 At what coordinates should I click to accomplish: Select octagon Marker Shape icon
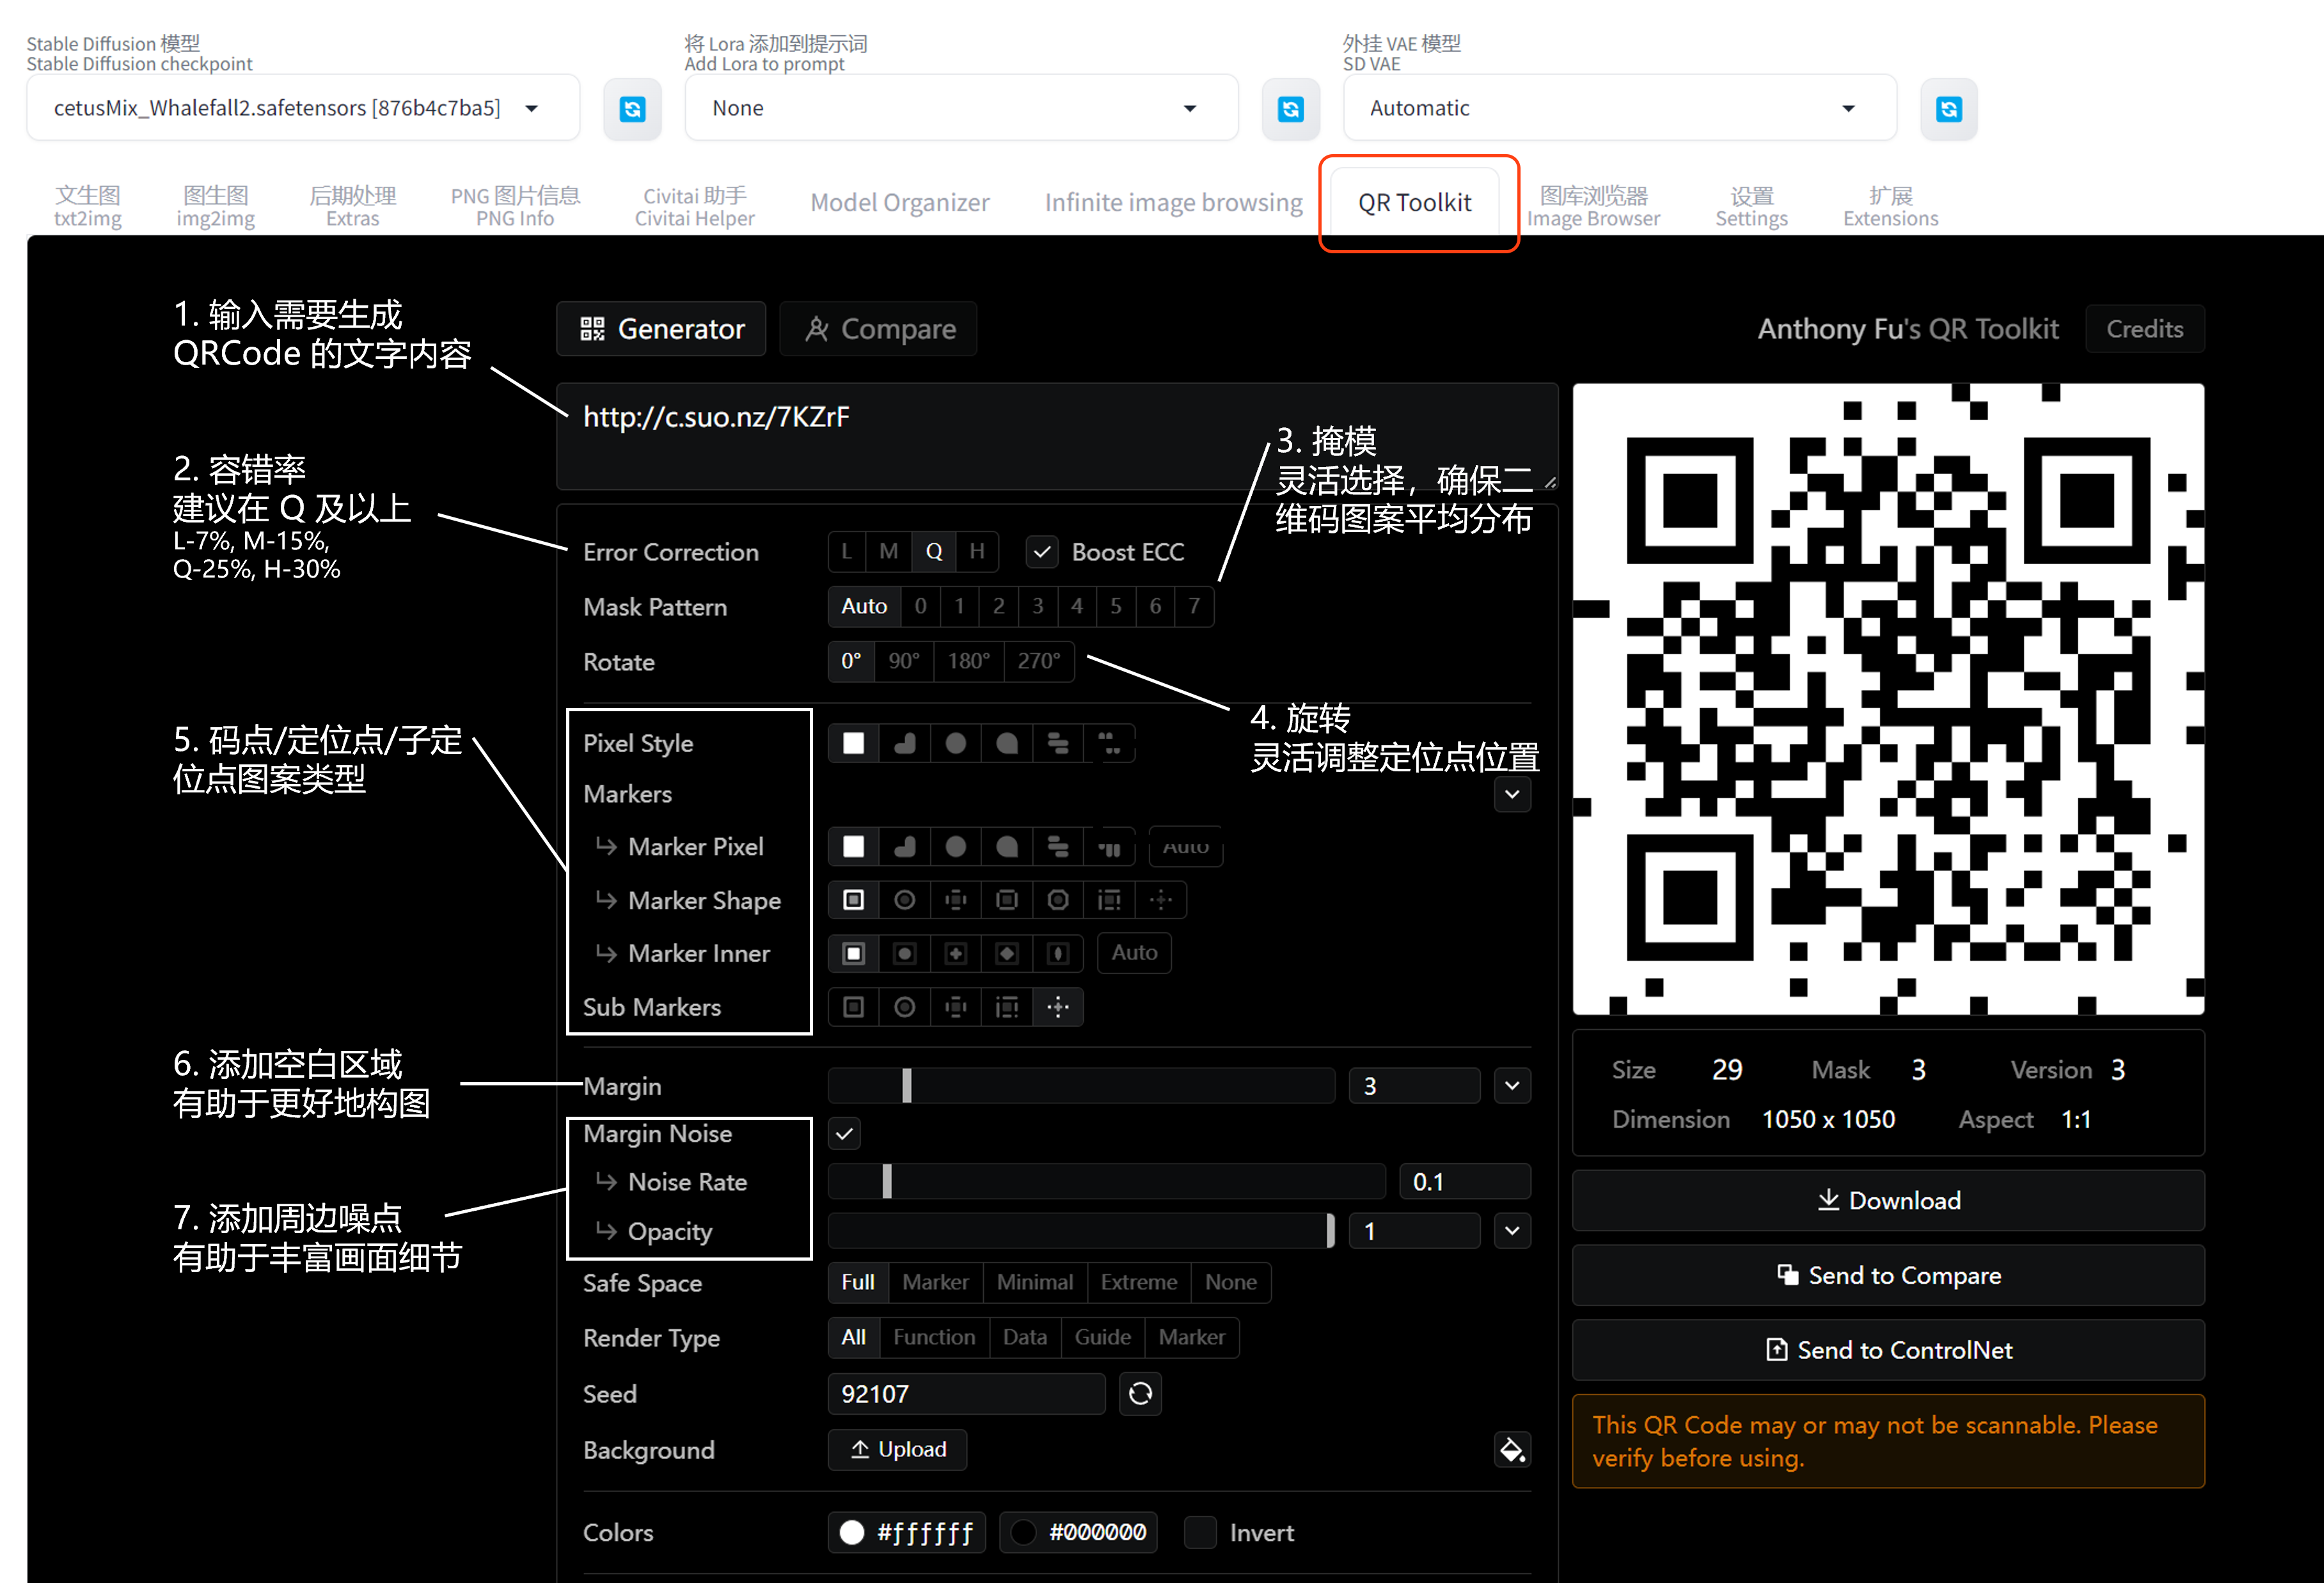(x=1058, y=900)
